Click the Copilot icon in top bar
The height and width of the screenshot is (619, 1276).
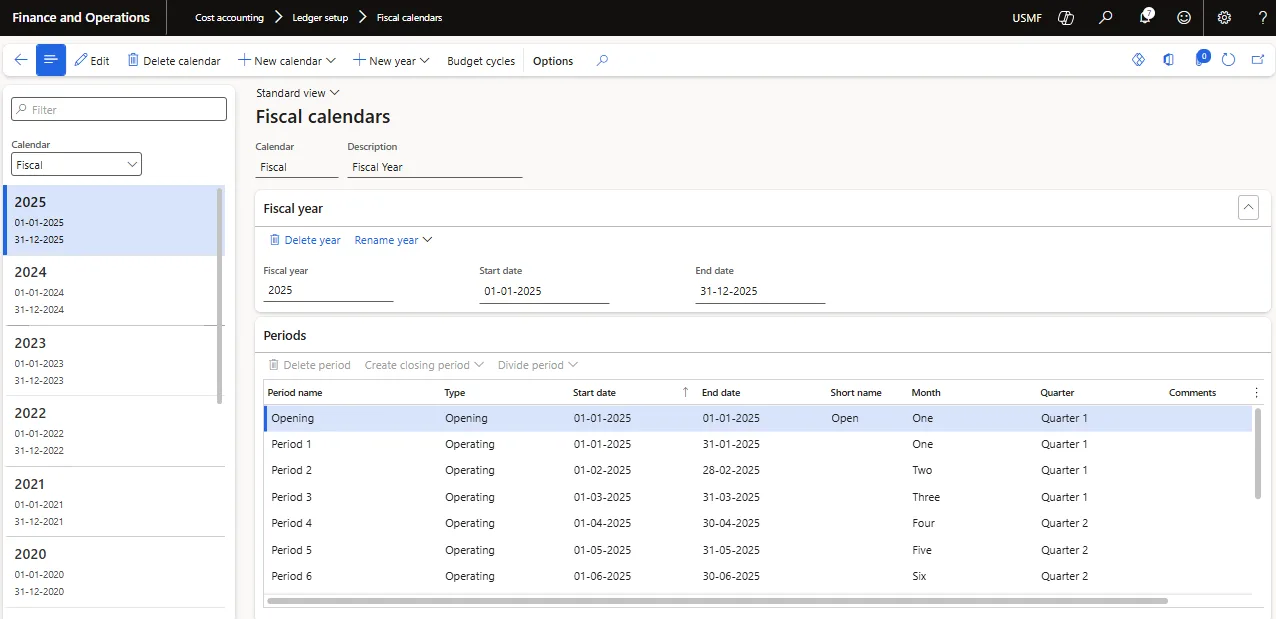click(x=1066, y=18)
